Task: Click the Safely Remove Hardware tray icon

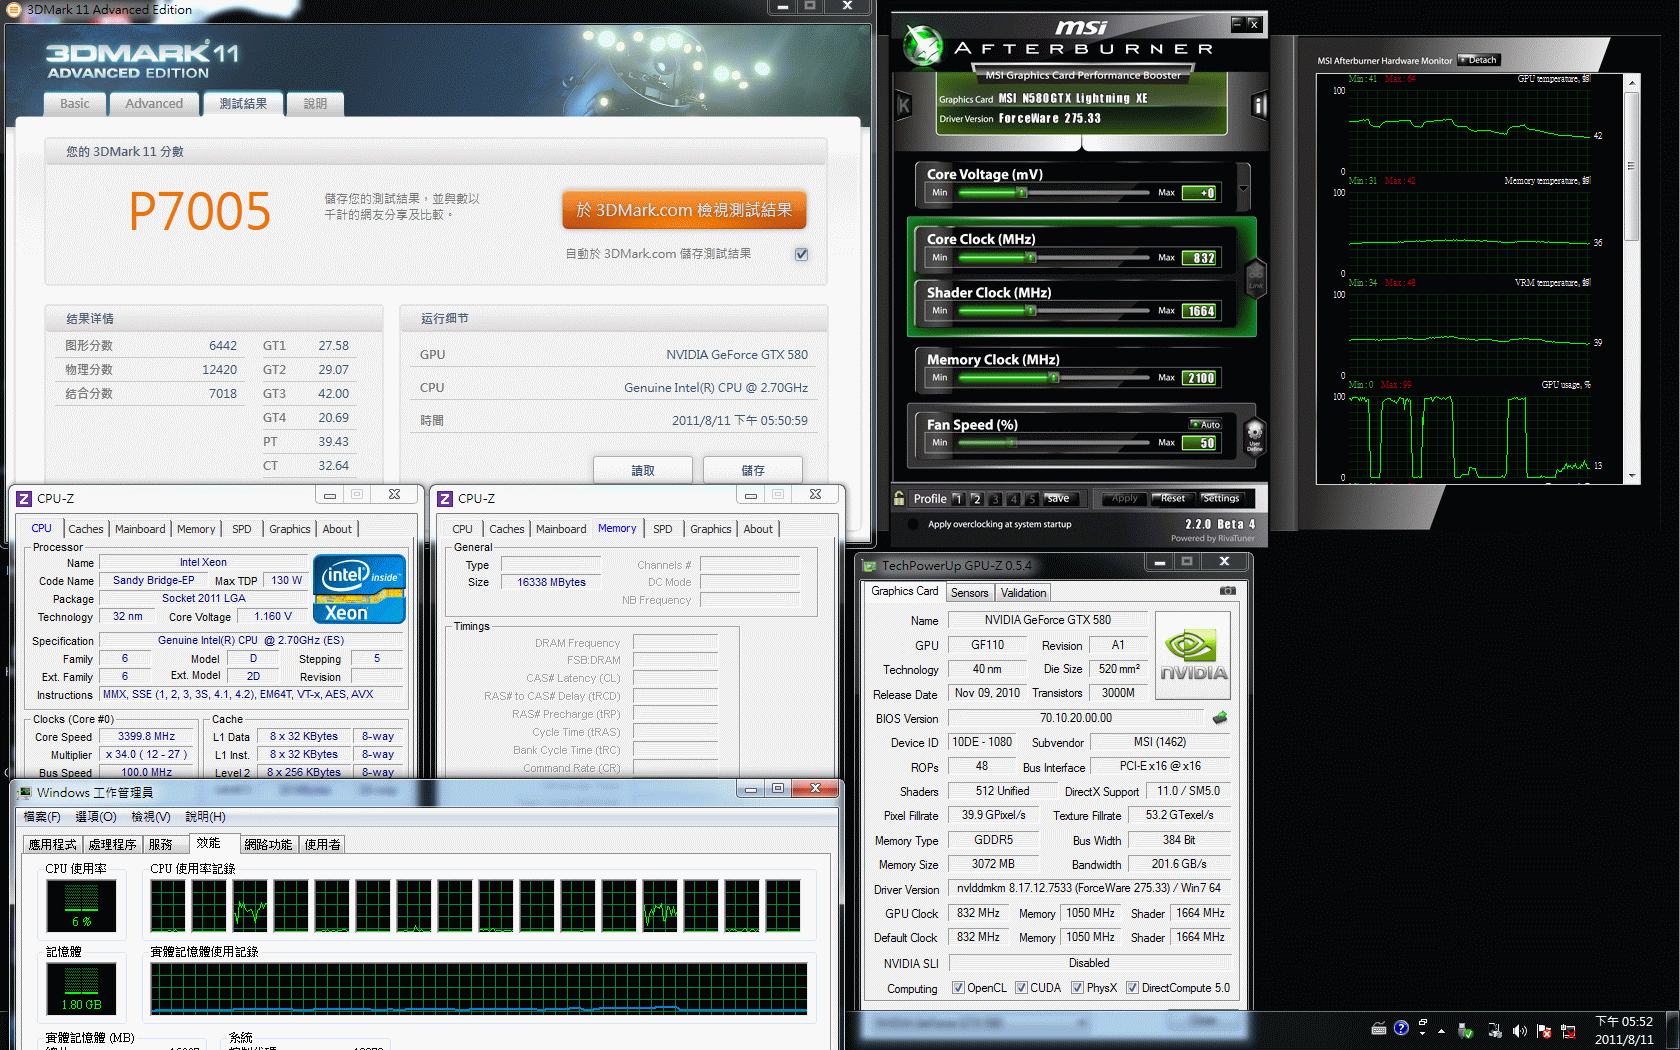Action: tap(1466, 1030)
